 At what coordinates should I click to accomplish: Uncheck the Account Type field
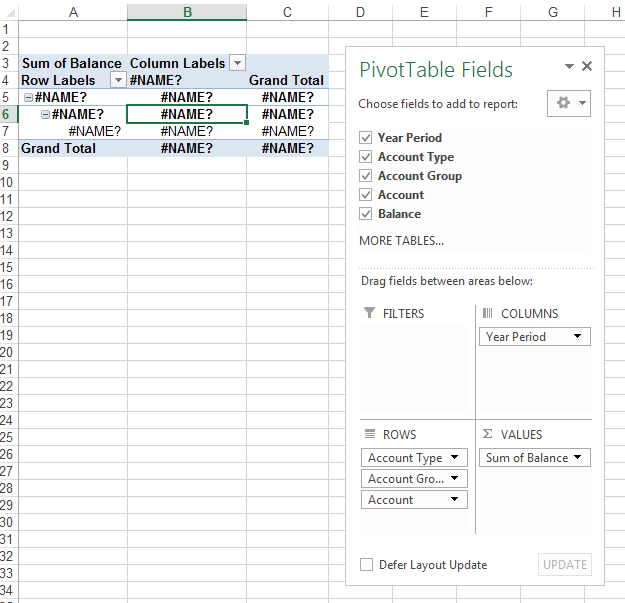(x=366, y=157)
